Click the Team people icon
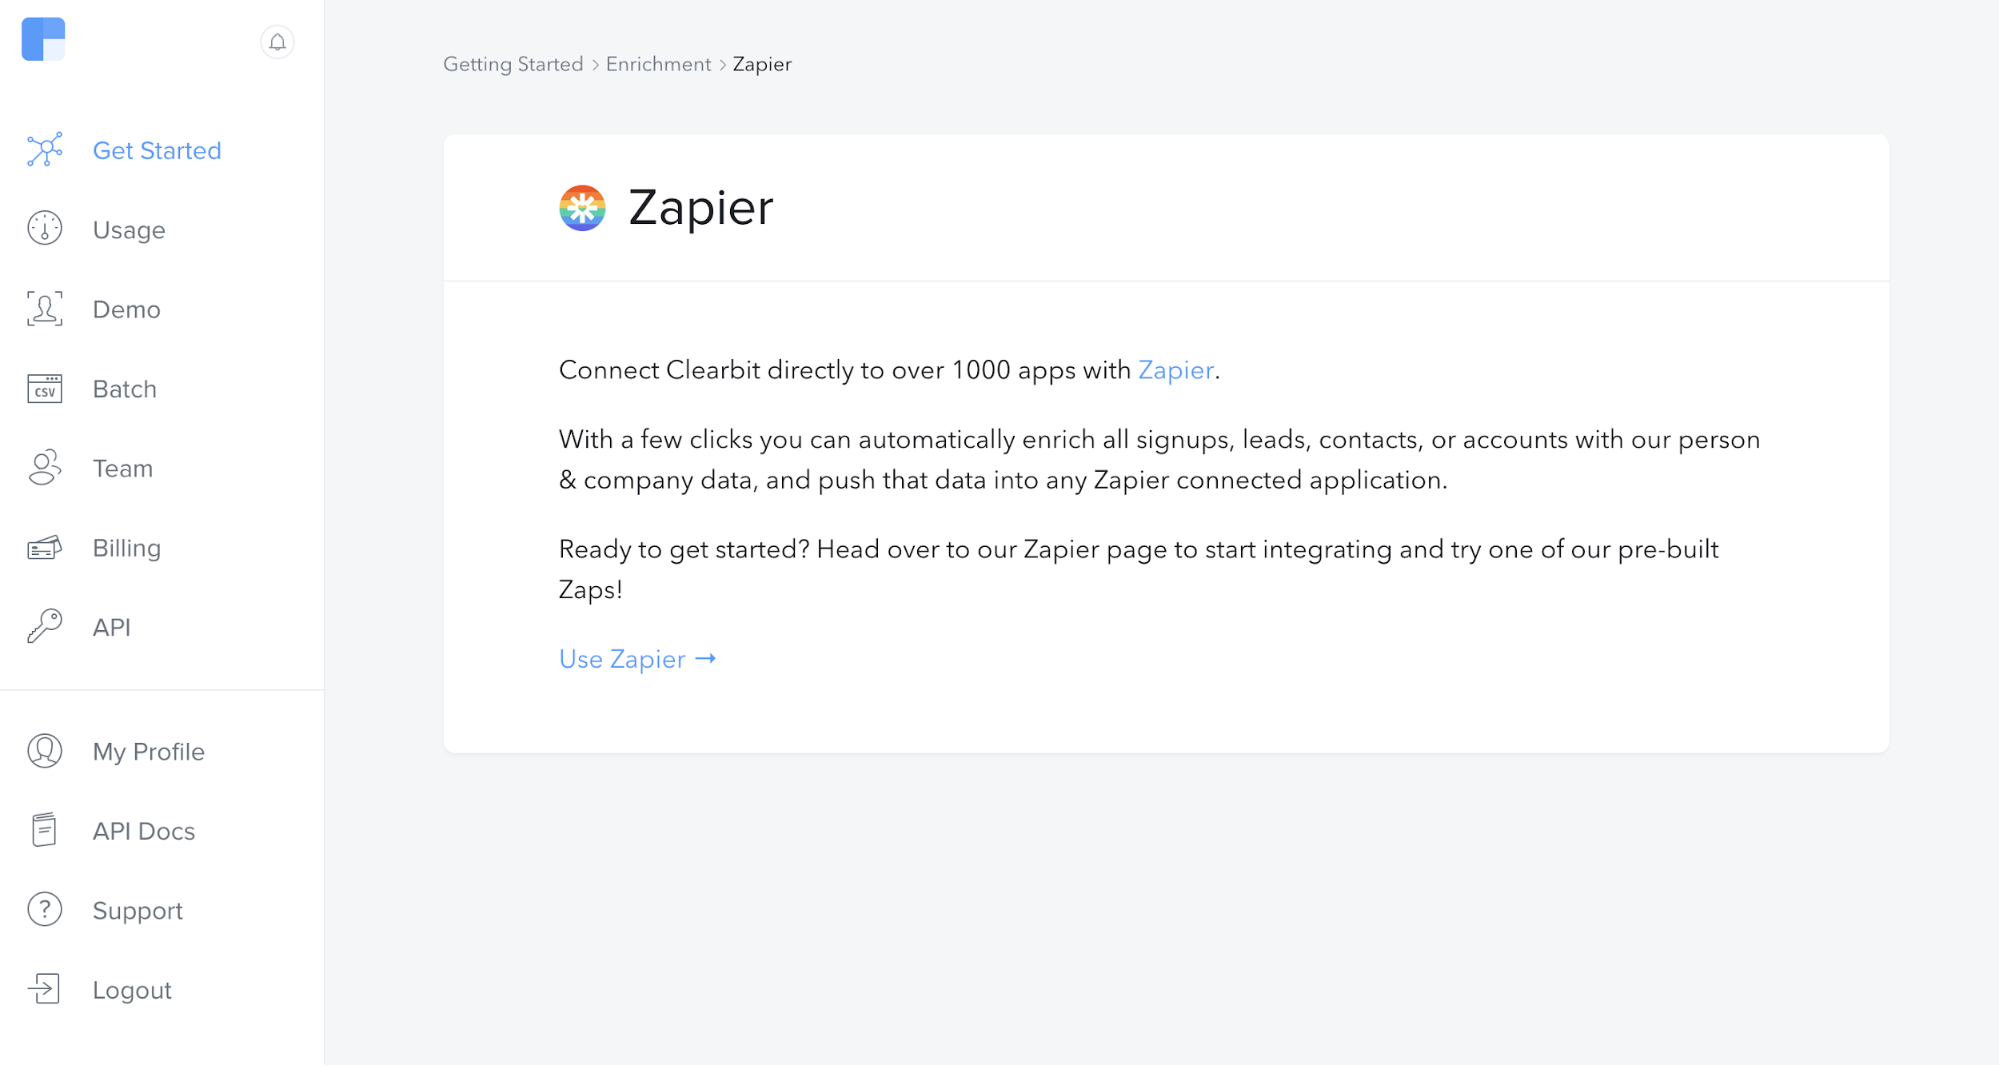Image resolution: width=1999 pixels, height=1066 pixels. (x=45, y=468)
